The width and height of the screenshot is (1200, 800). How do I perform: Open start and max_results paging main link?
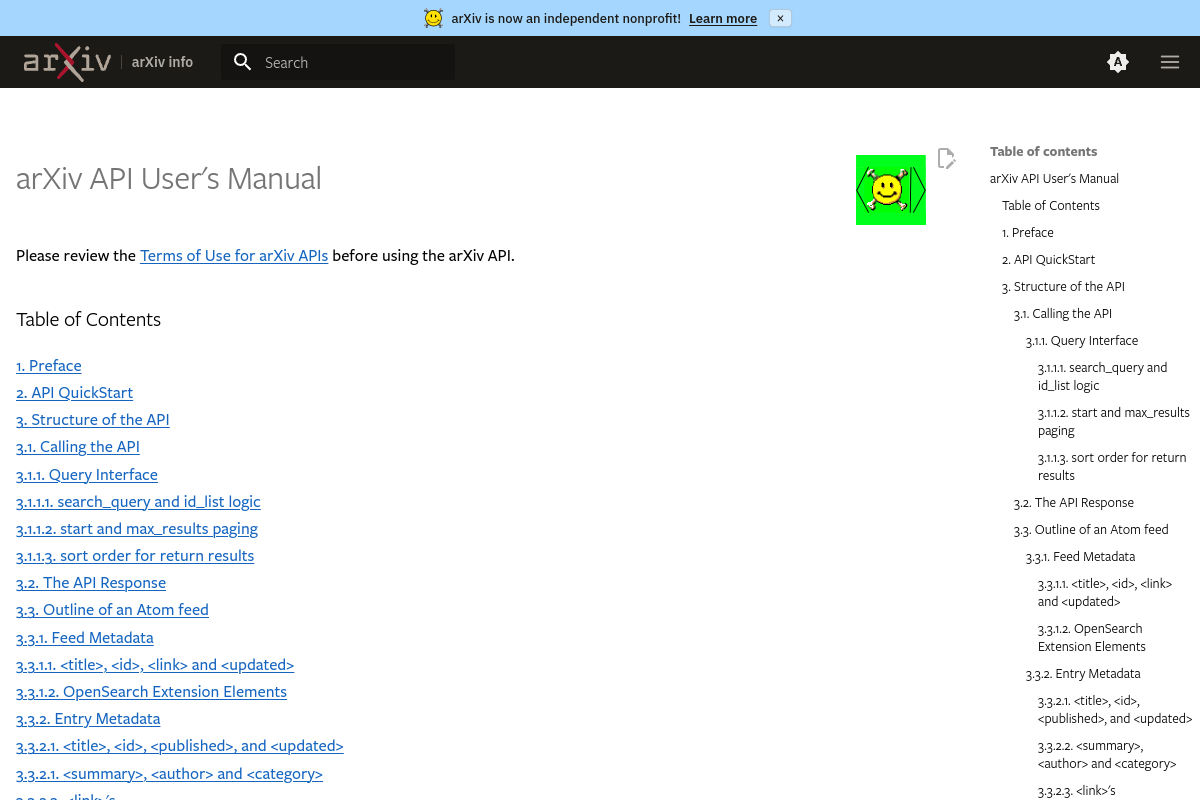point(137,528)
